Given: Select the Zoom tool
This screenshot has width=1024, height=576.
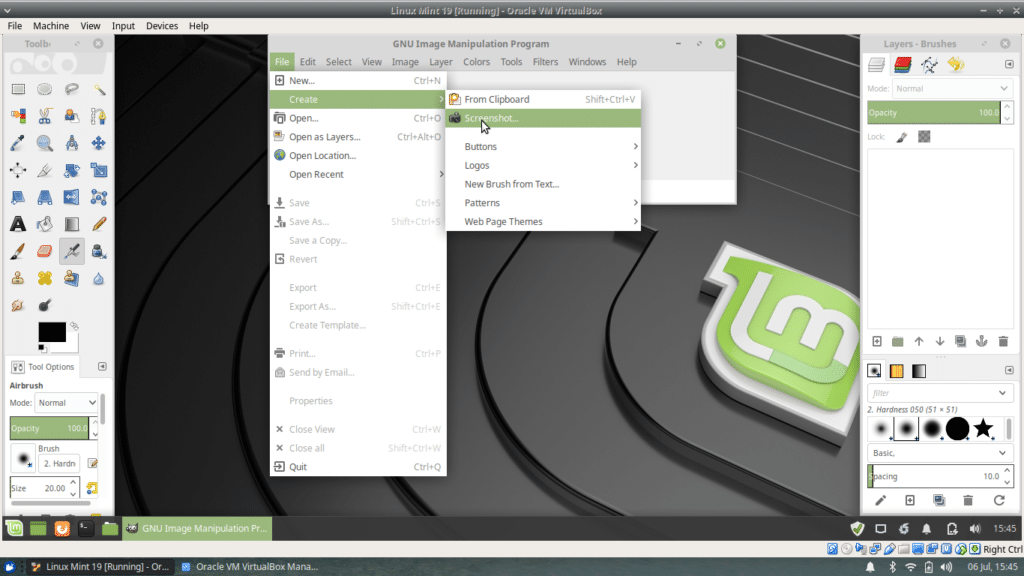Looking at the screenshot, I should click(x=44, y=142).
